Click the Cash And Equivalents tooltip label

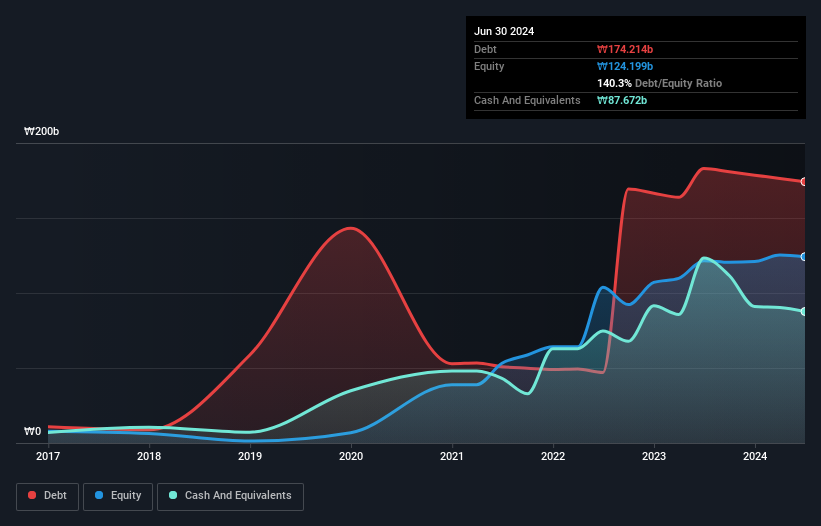click(x=527, y=100)
